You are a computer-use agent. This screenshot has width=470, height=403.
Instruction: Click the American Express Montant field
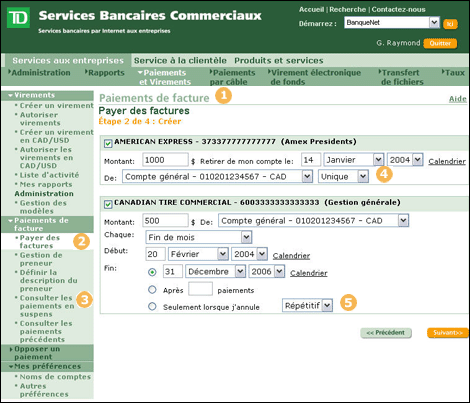click(165, 160)
